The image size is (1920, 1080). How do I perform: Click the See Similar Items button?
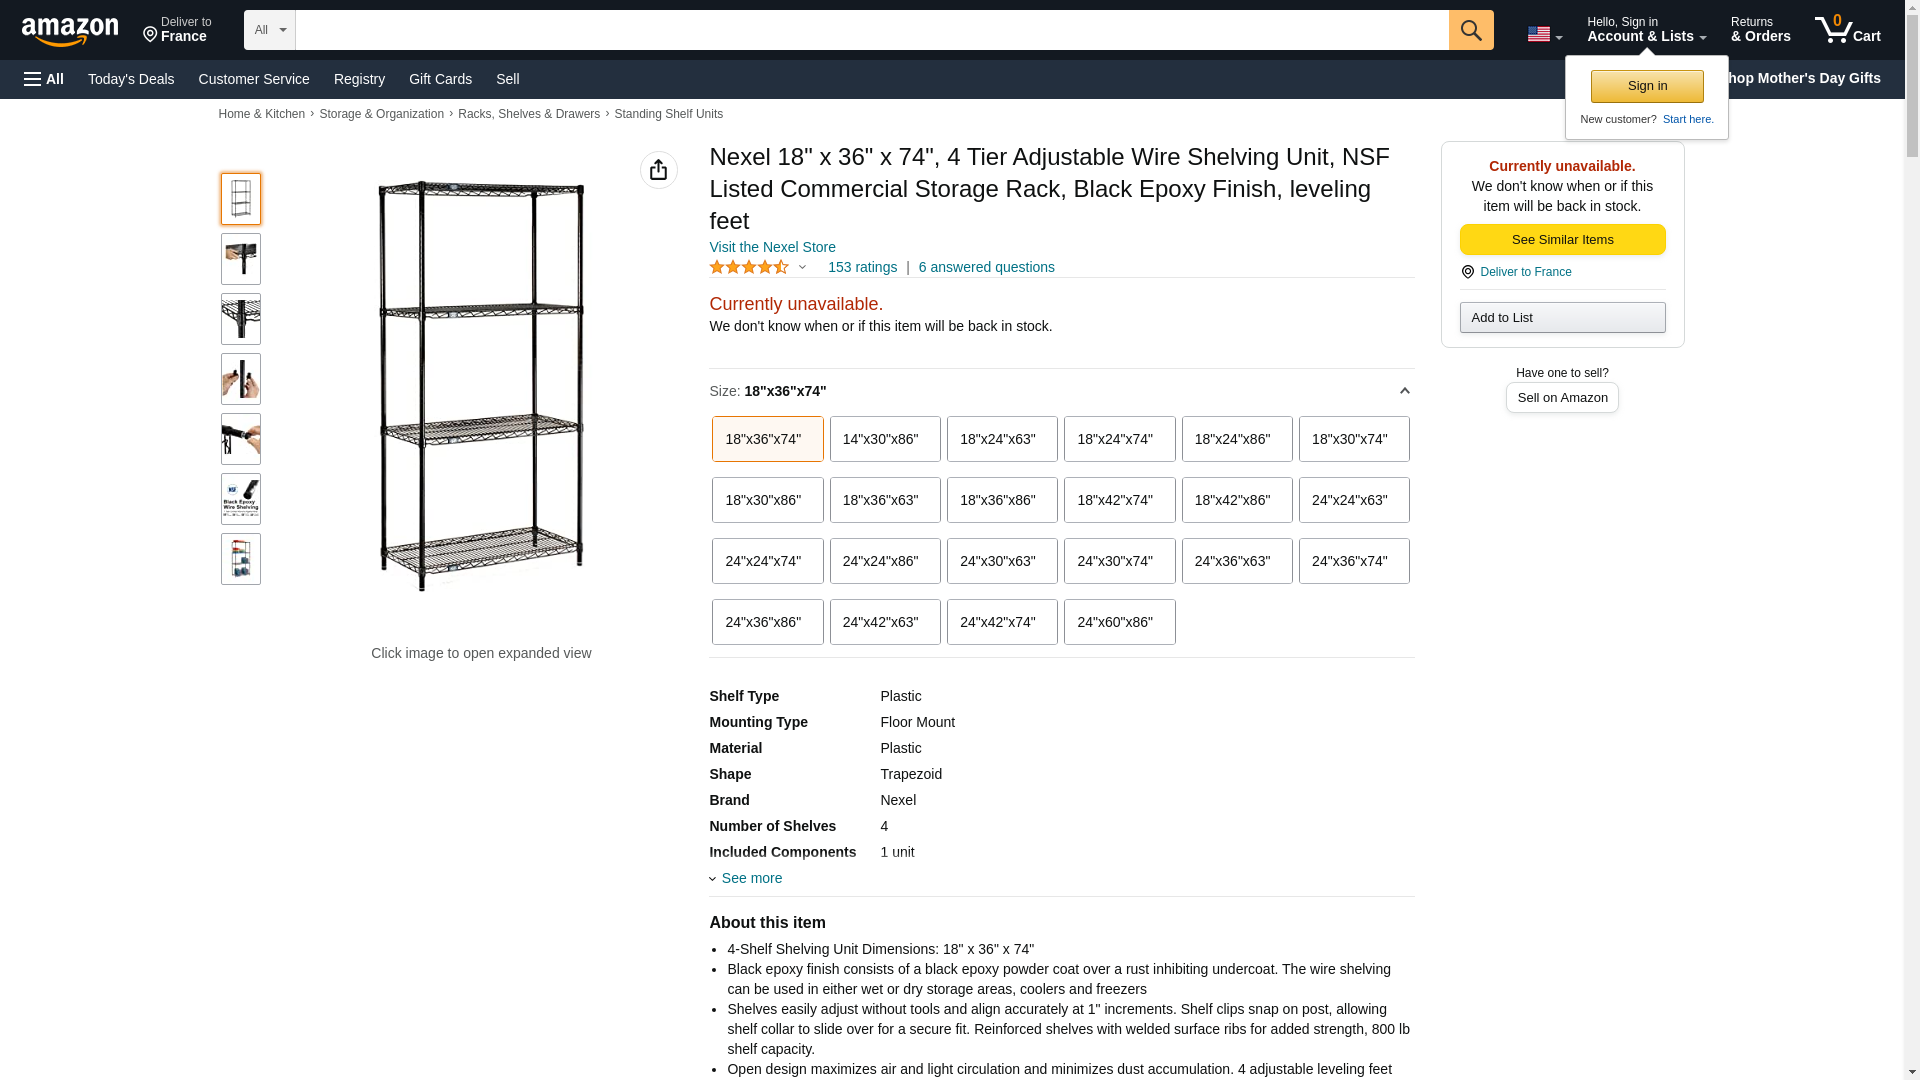(x=1562, y=239)
